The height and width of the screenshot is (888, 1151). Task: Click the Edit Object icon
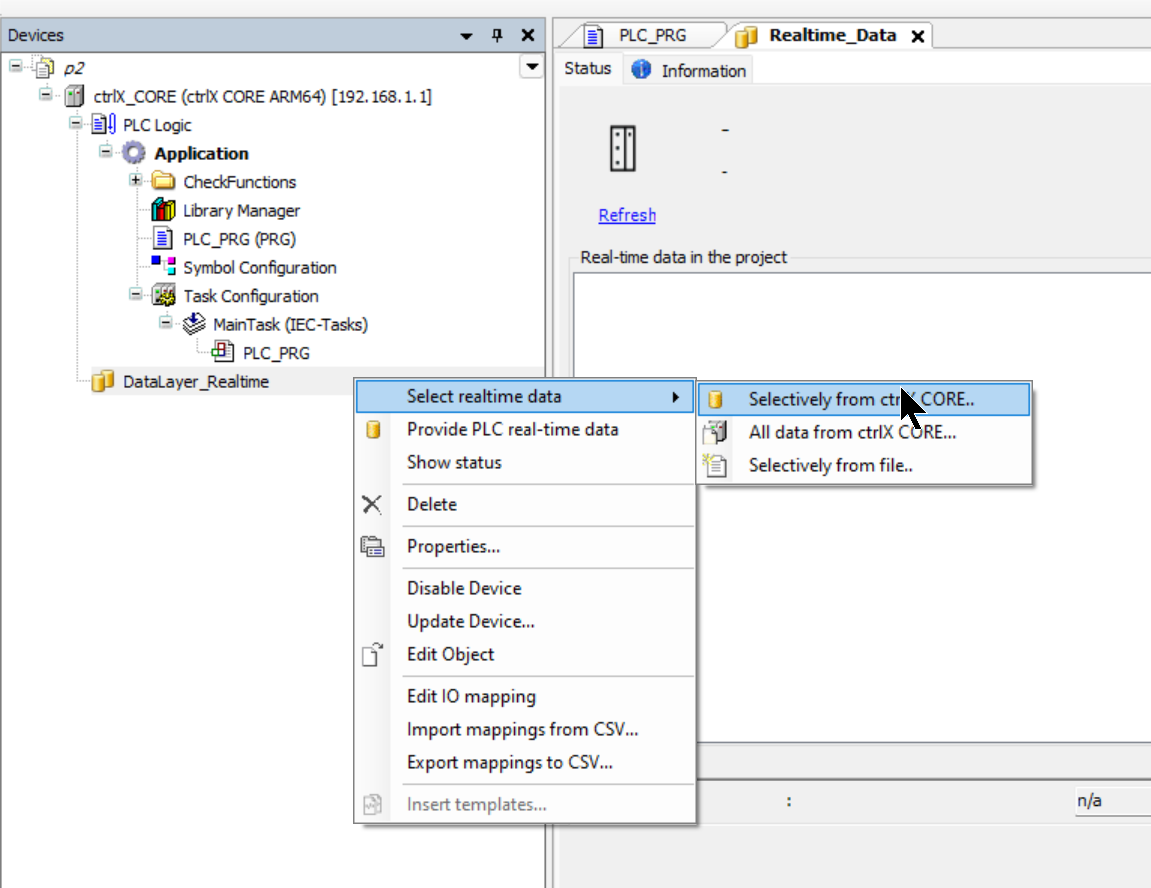(372, 654)
